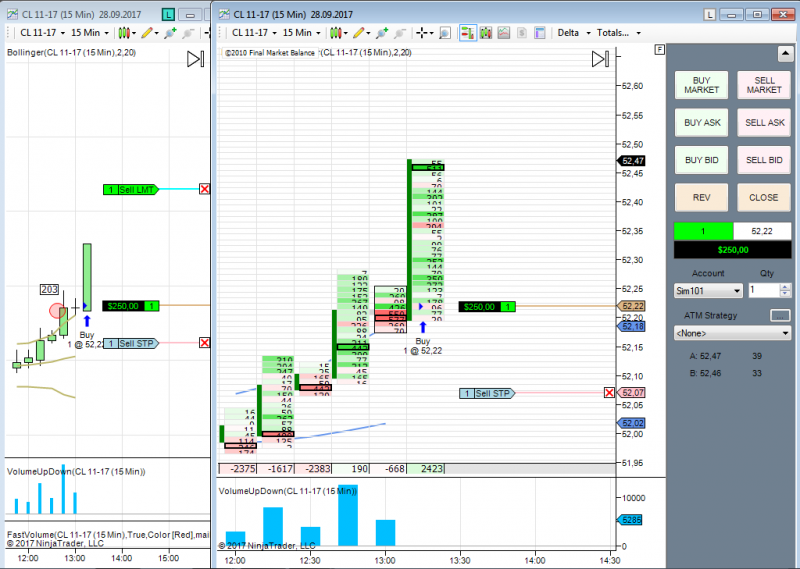Click the 52,07 stop price marker
The image size is (800, 569).
(x=632, y=393)
